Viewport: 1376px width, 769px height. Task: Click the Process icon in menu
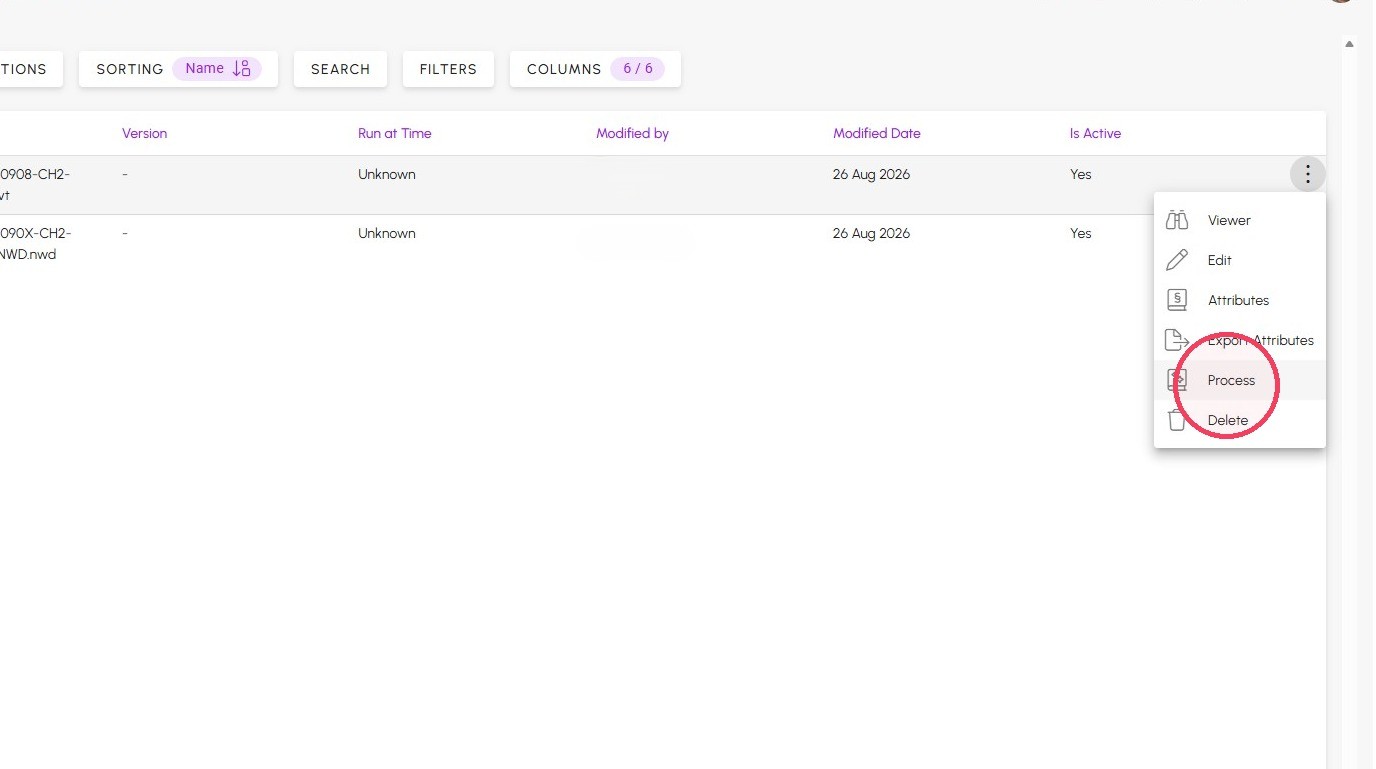[x=1177, y=380]
